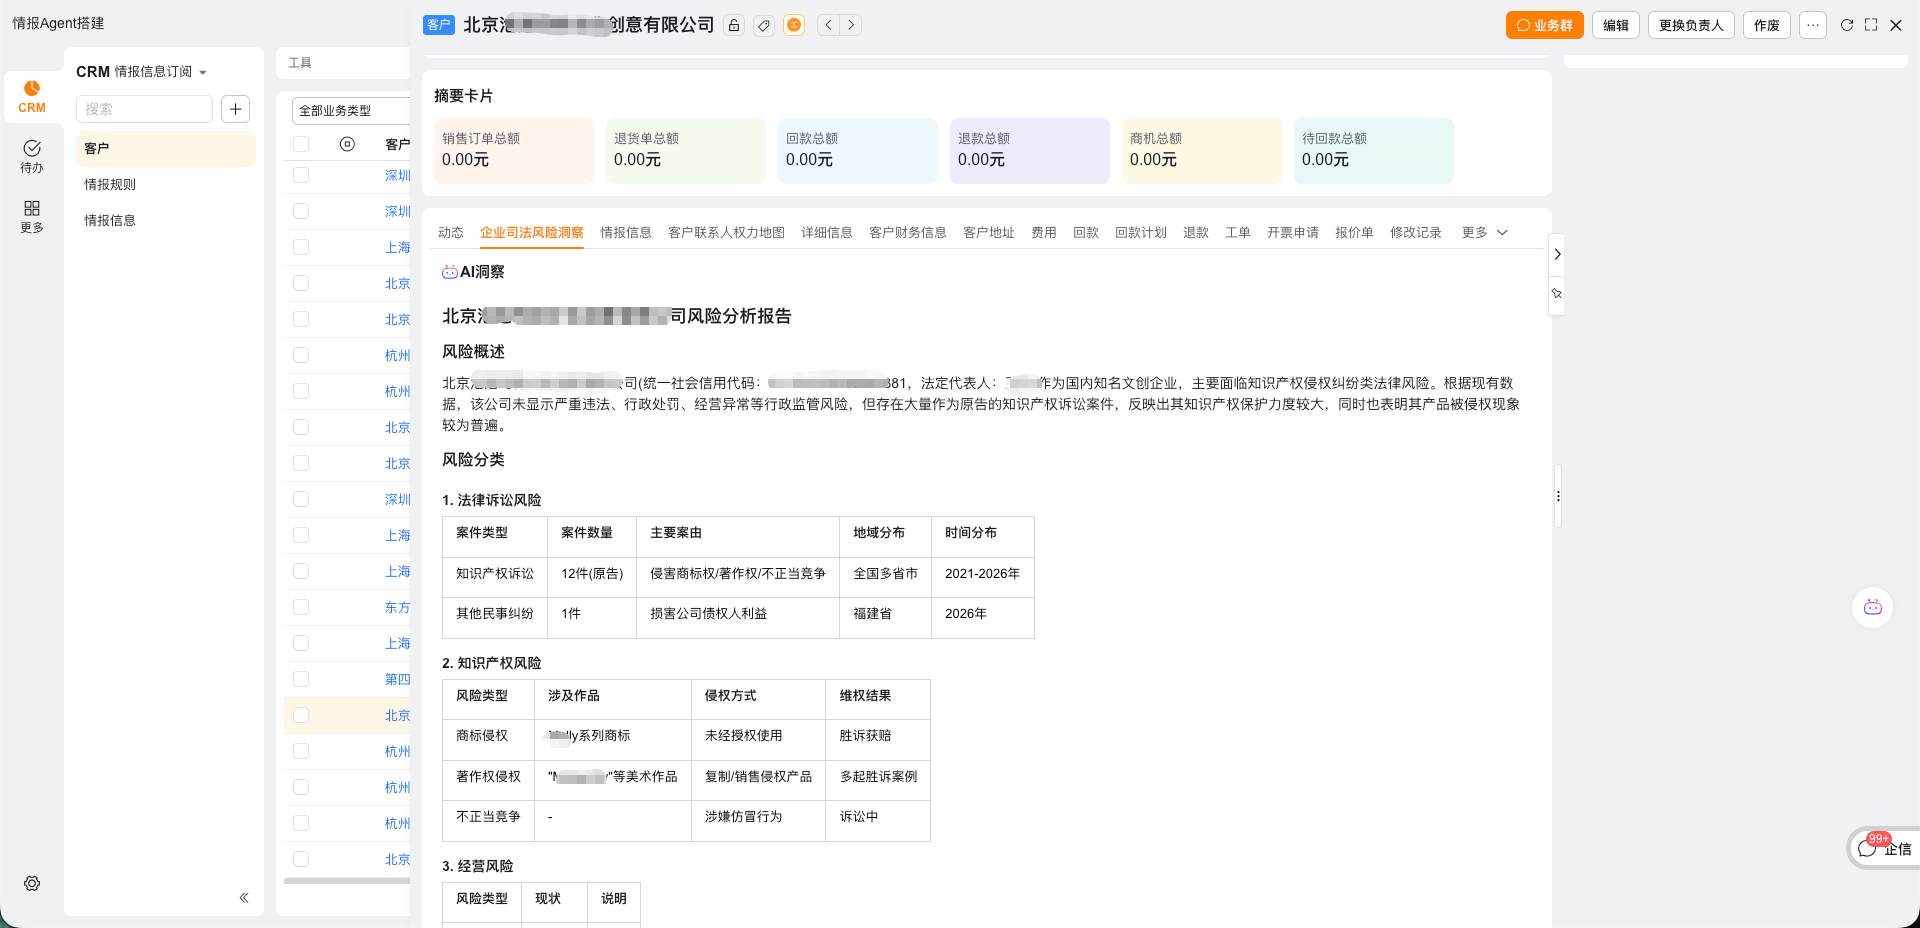Check the first row checkbox for 深圳
Viewport: 1920px width, 928px height.
[x=301, y=175]
